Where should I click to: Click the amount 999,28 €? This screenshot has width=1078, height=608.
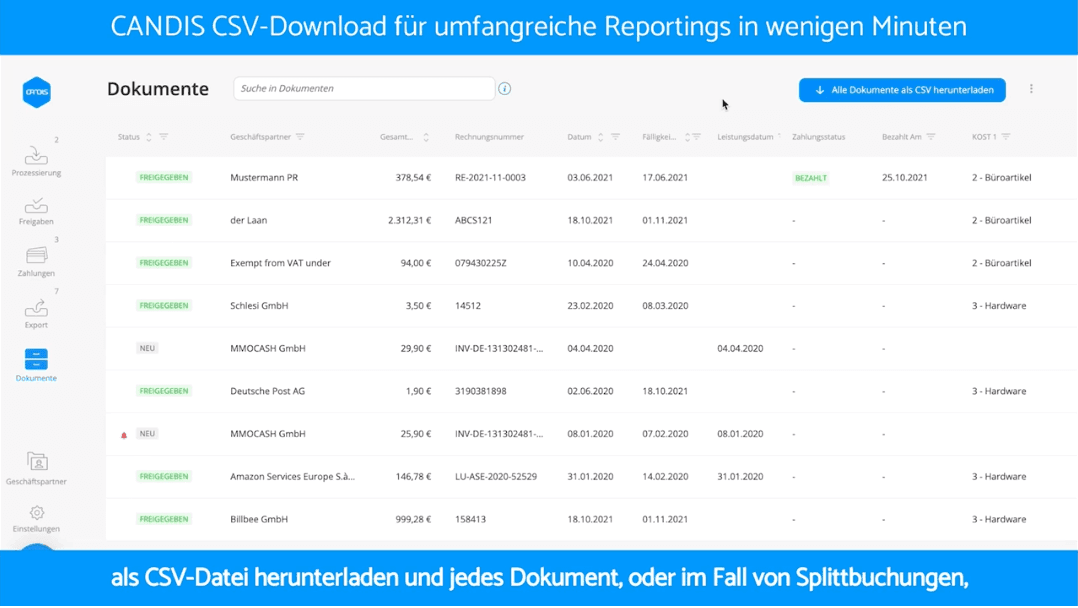(x=413, y=519)
